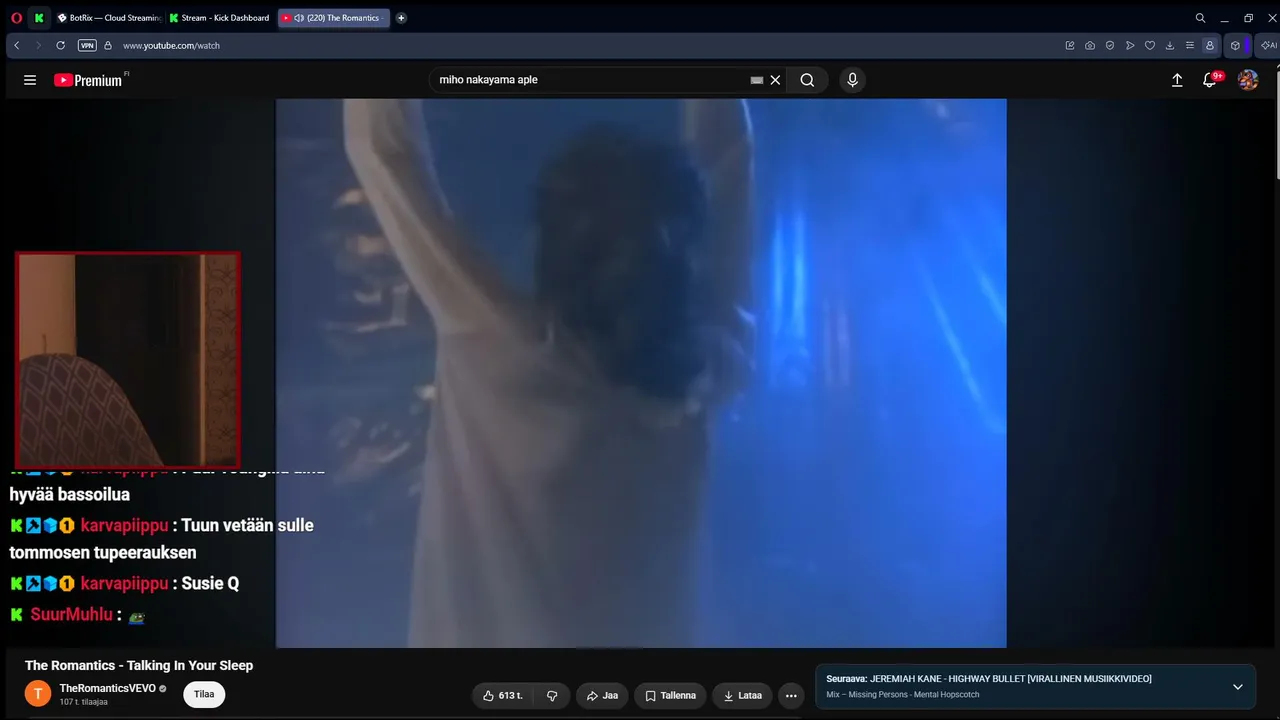Viewport: 1280px width, 720px height.
Task: Click SuurMuhlu chat username
Action: click(x=71, y=614)
